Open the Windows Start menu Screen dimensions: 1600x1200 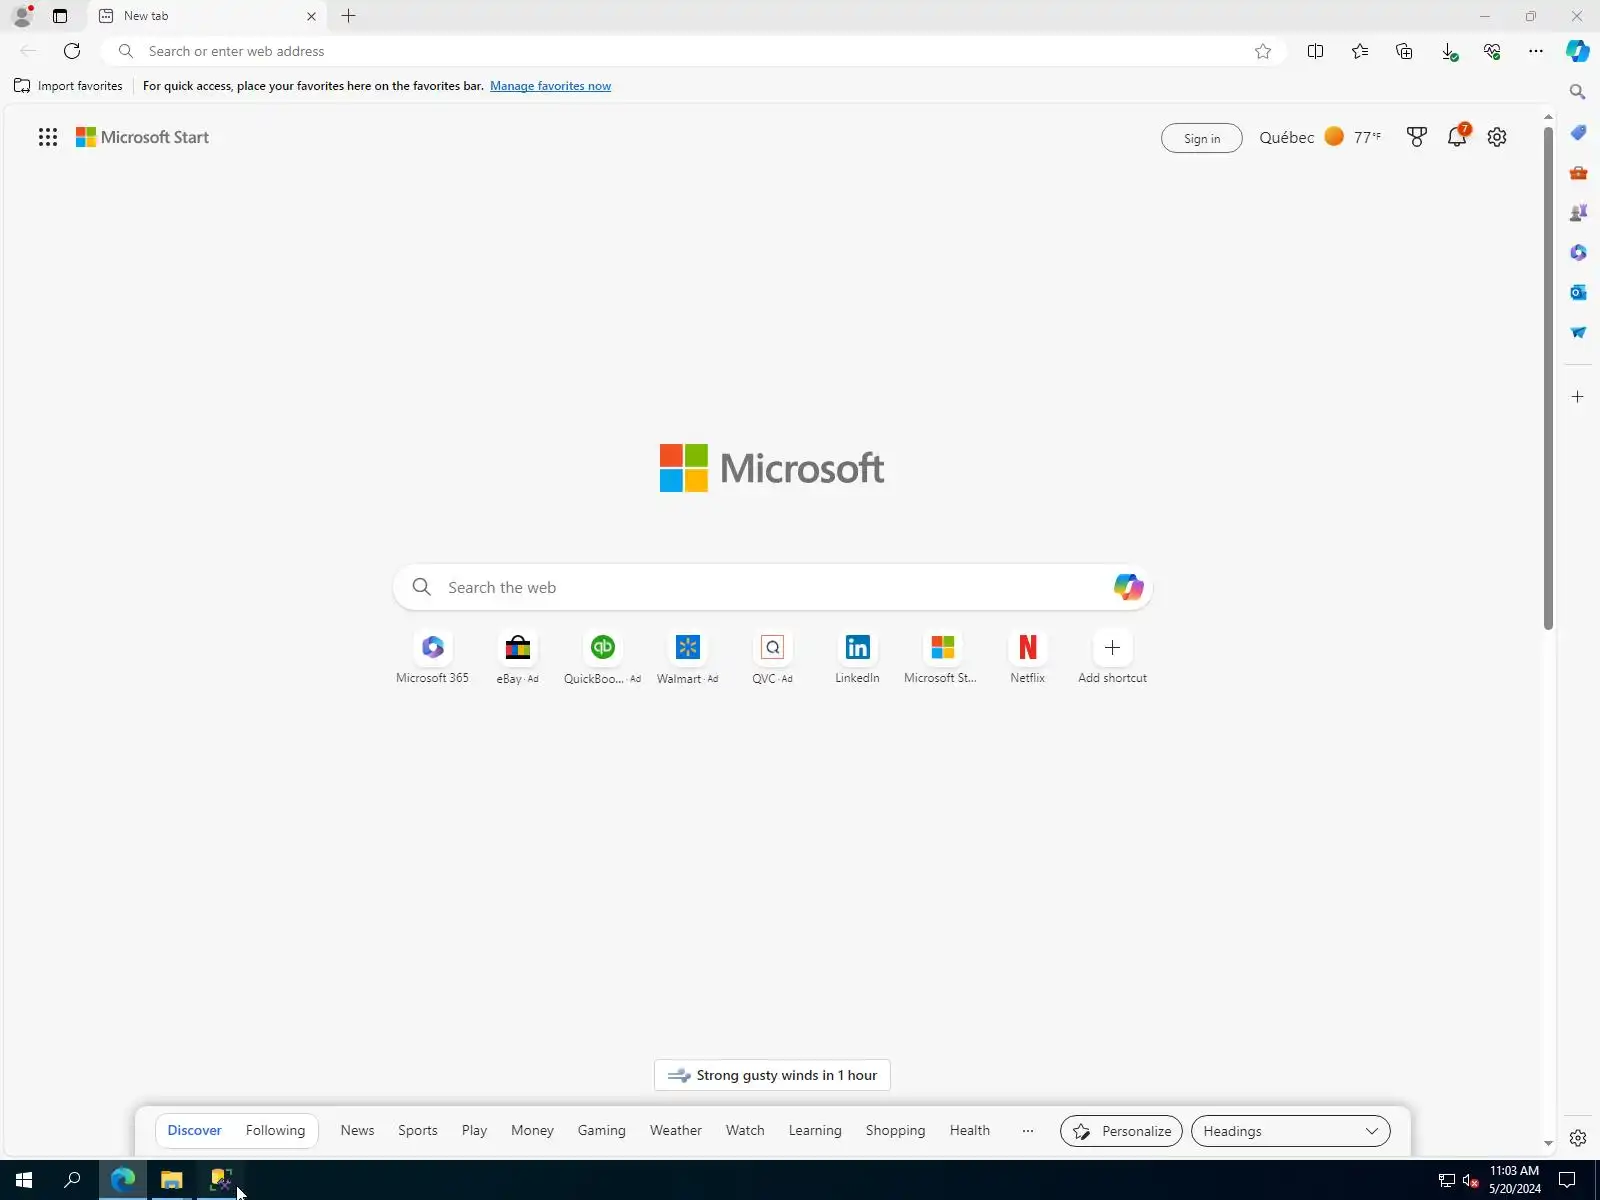24,1180
